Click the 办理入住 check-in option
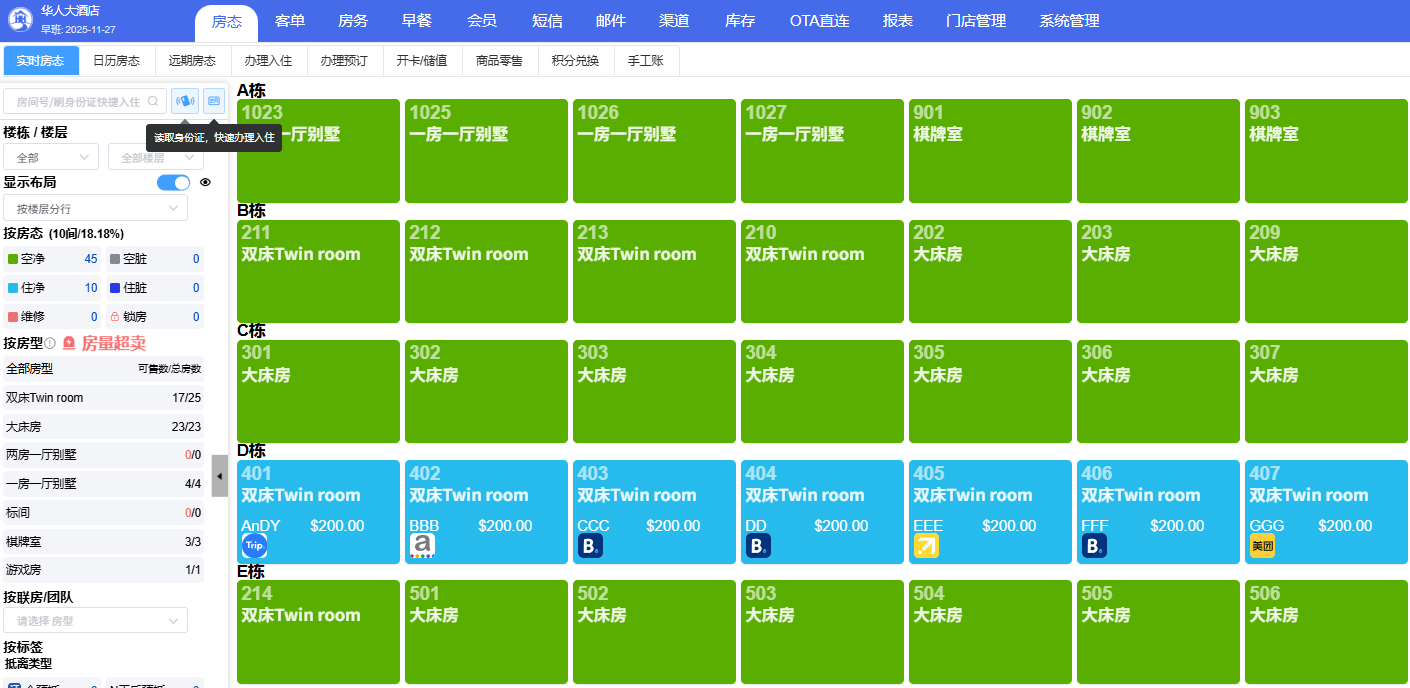 pyautogui.click(x=266, y=60)
